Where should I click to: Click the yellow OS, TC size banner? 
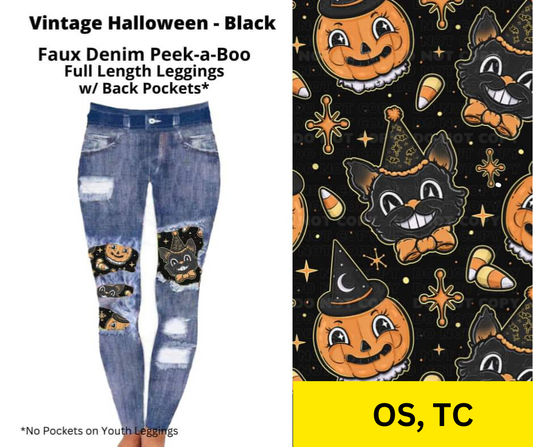413,414
